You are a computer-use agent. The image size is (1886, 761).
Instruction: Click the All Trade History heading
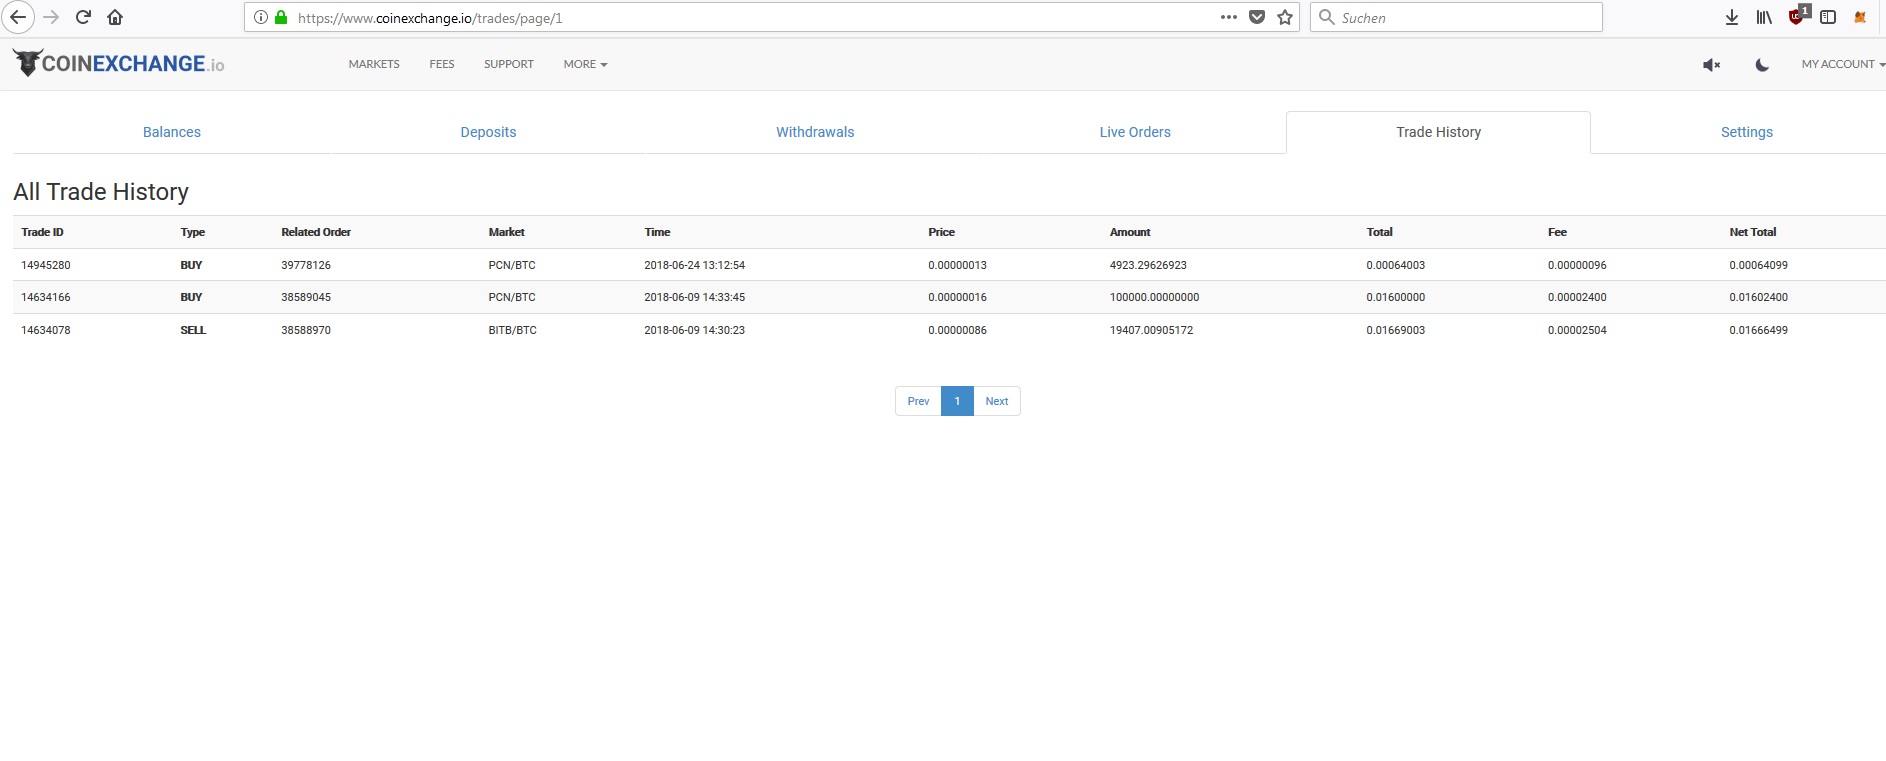(101, 192)
